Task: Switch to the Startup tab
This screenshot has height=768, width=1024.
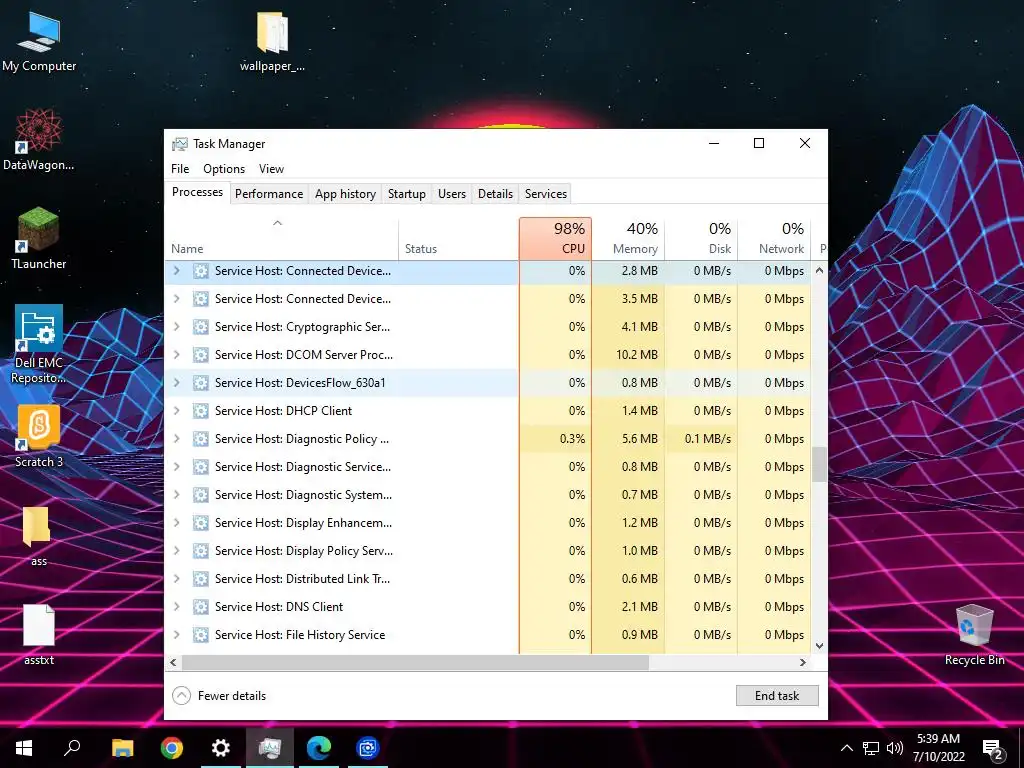Action: 407,194
